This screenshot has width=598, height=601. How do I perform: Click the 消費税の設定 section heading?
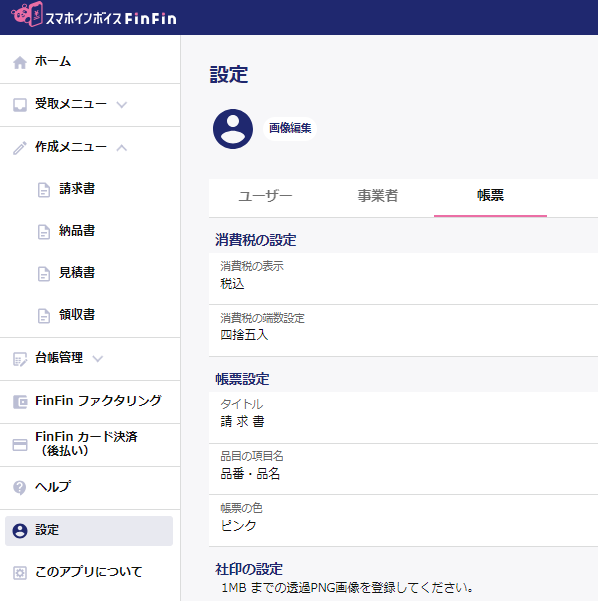click(x=256, y=240)
